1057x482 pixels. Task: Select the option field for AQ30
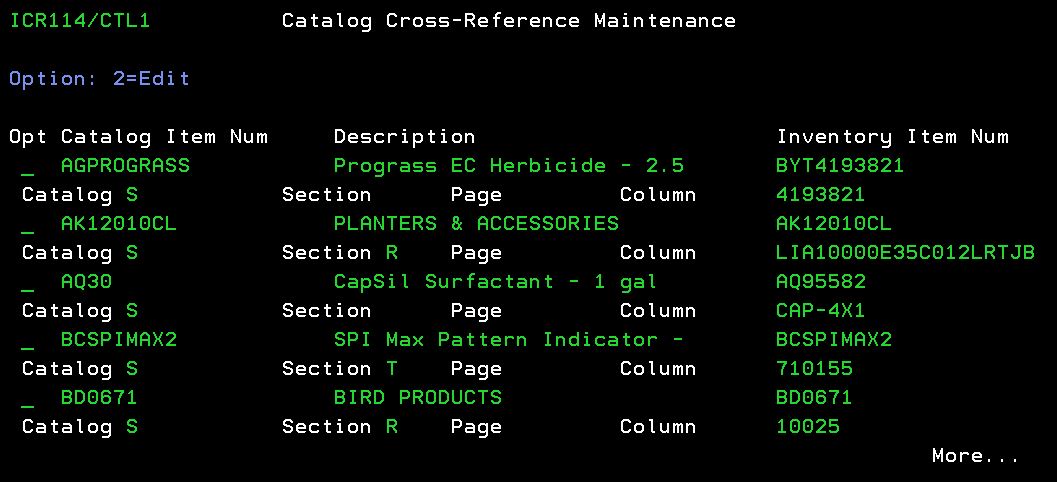[x=27, y=282]
